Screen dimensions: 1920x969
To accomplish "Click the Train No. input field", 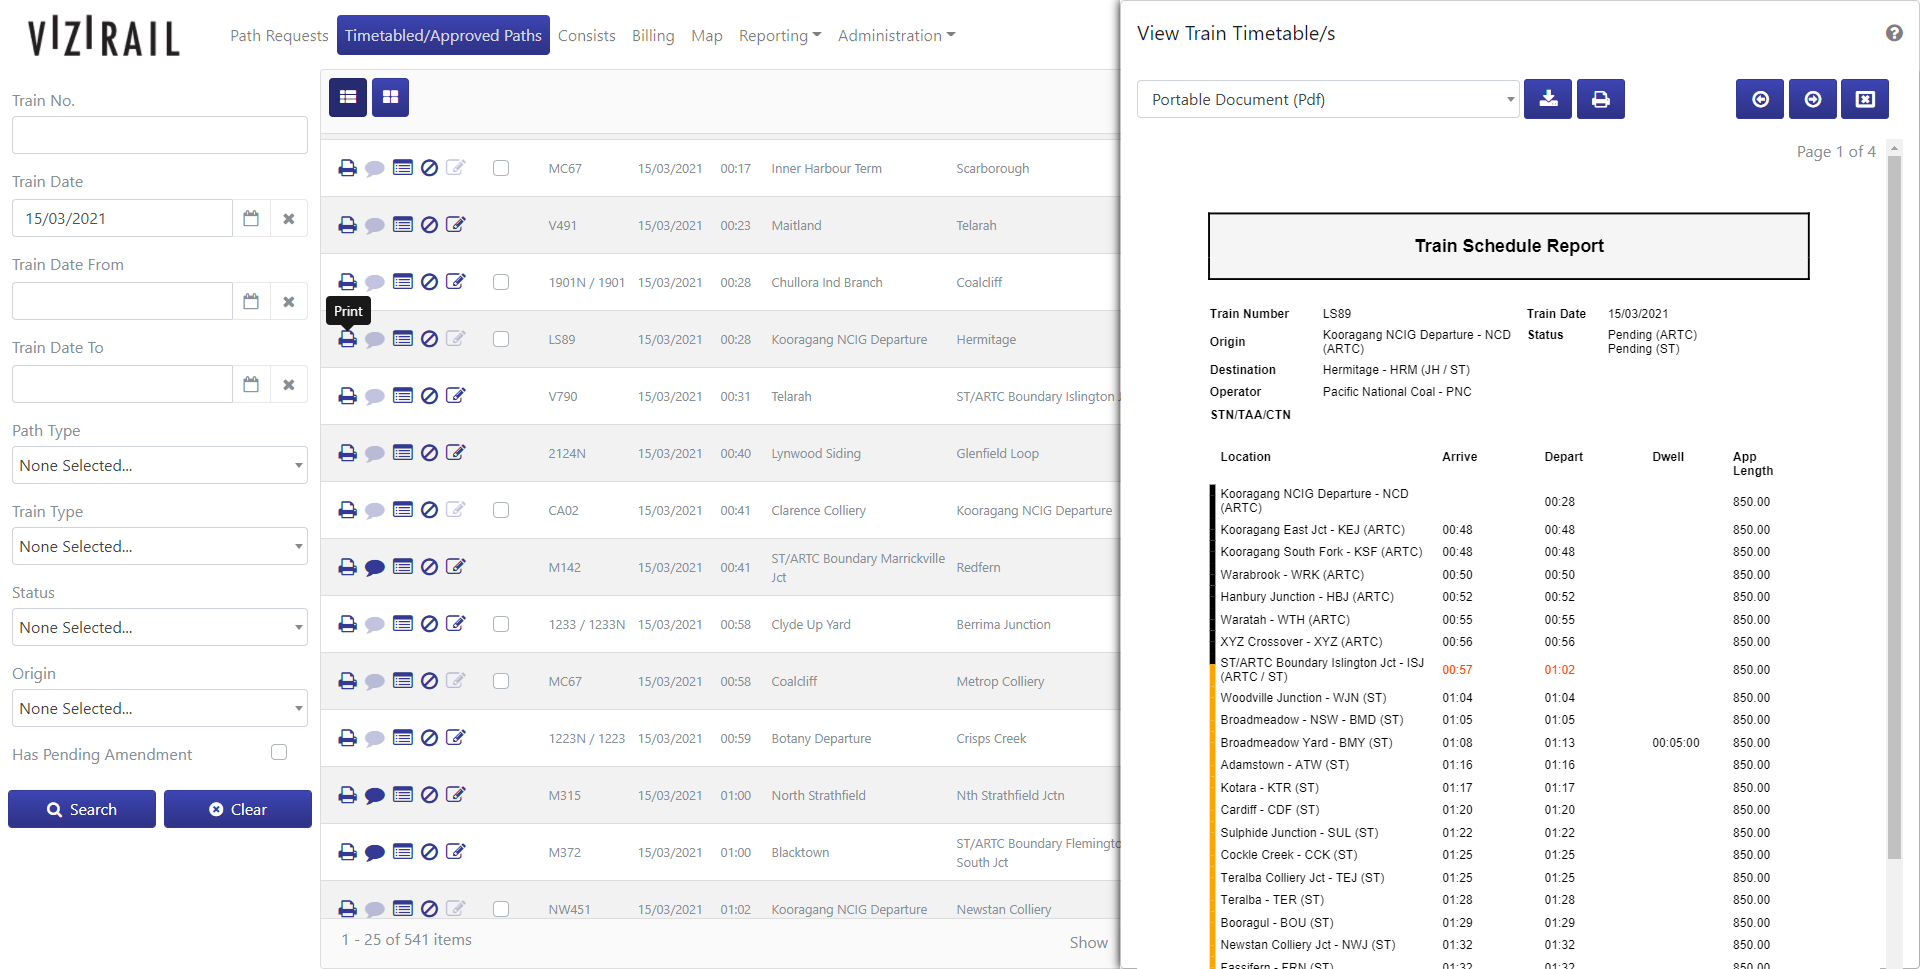I will (160, 135).
